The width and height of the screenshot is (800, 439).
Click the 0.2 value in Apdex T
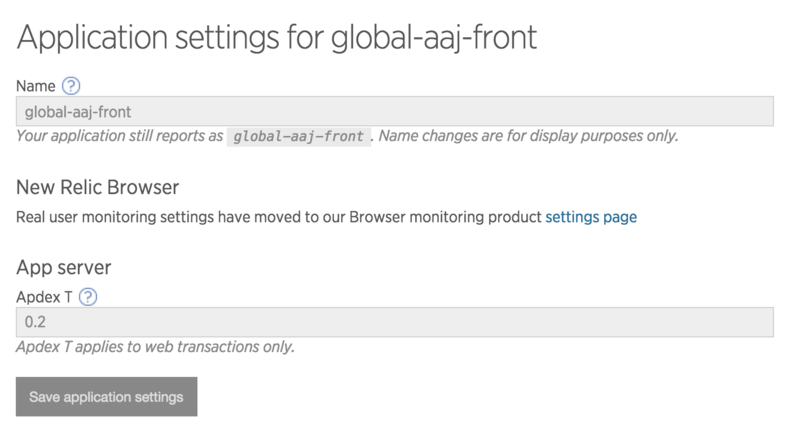coord(36,322)
